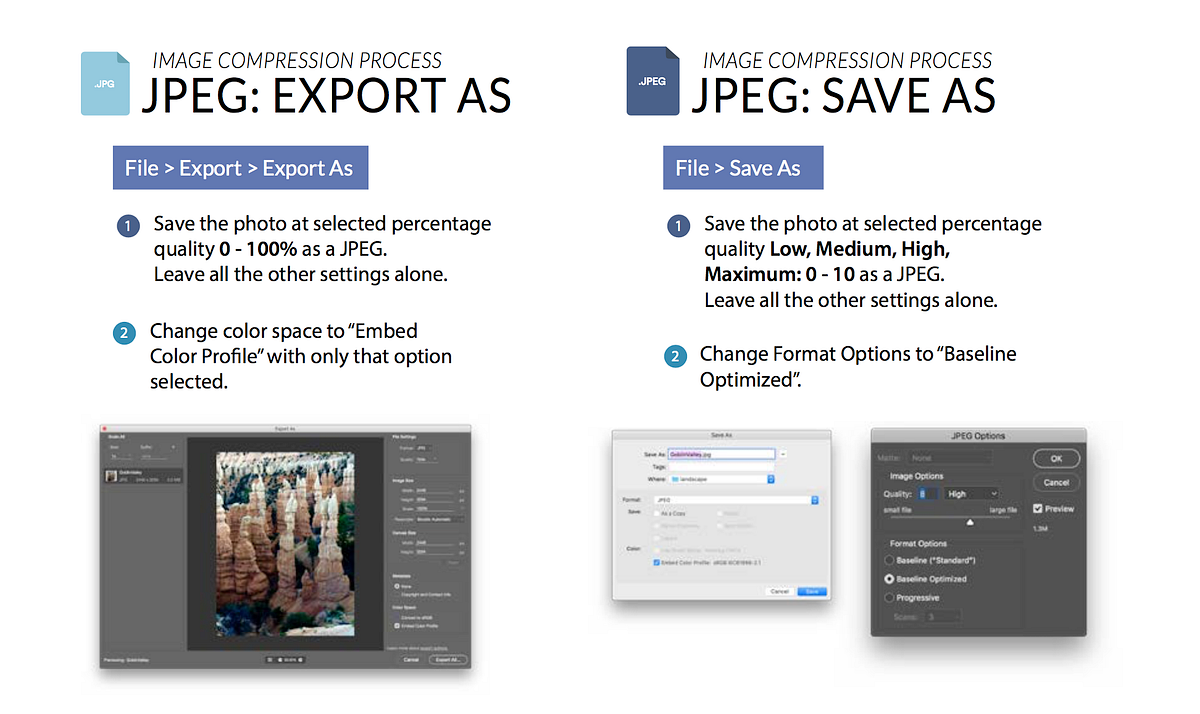Screen dimensions: 1200x714
Task: Click Canvas Size Width field
Action: [x=434, y=543]
